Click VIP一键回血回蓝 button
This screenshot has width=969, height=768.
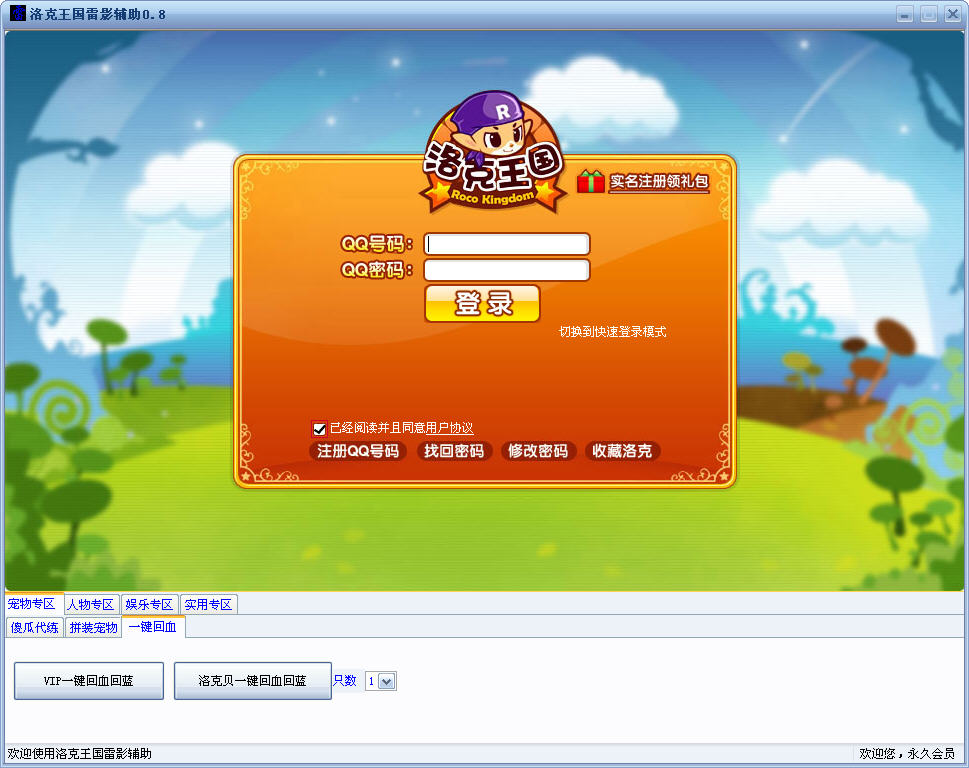pos(89,681)
